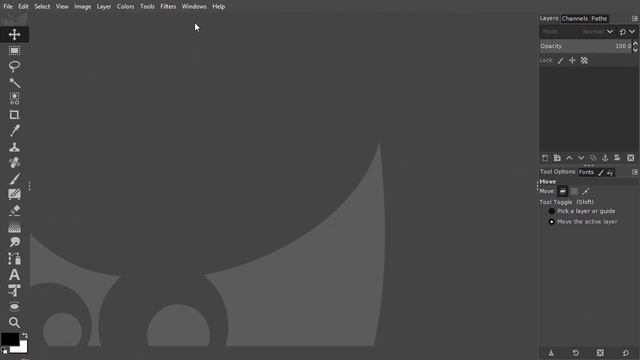Click the new layer group icon

(557, 158)
